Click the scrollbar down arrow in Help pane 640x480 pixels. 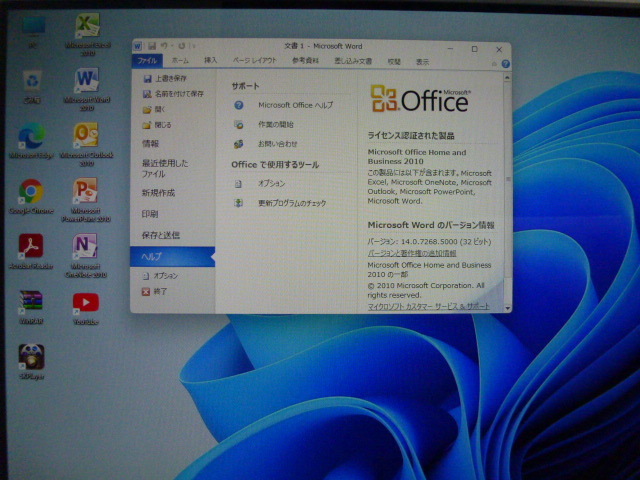(508, 308)
